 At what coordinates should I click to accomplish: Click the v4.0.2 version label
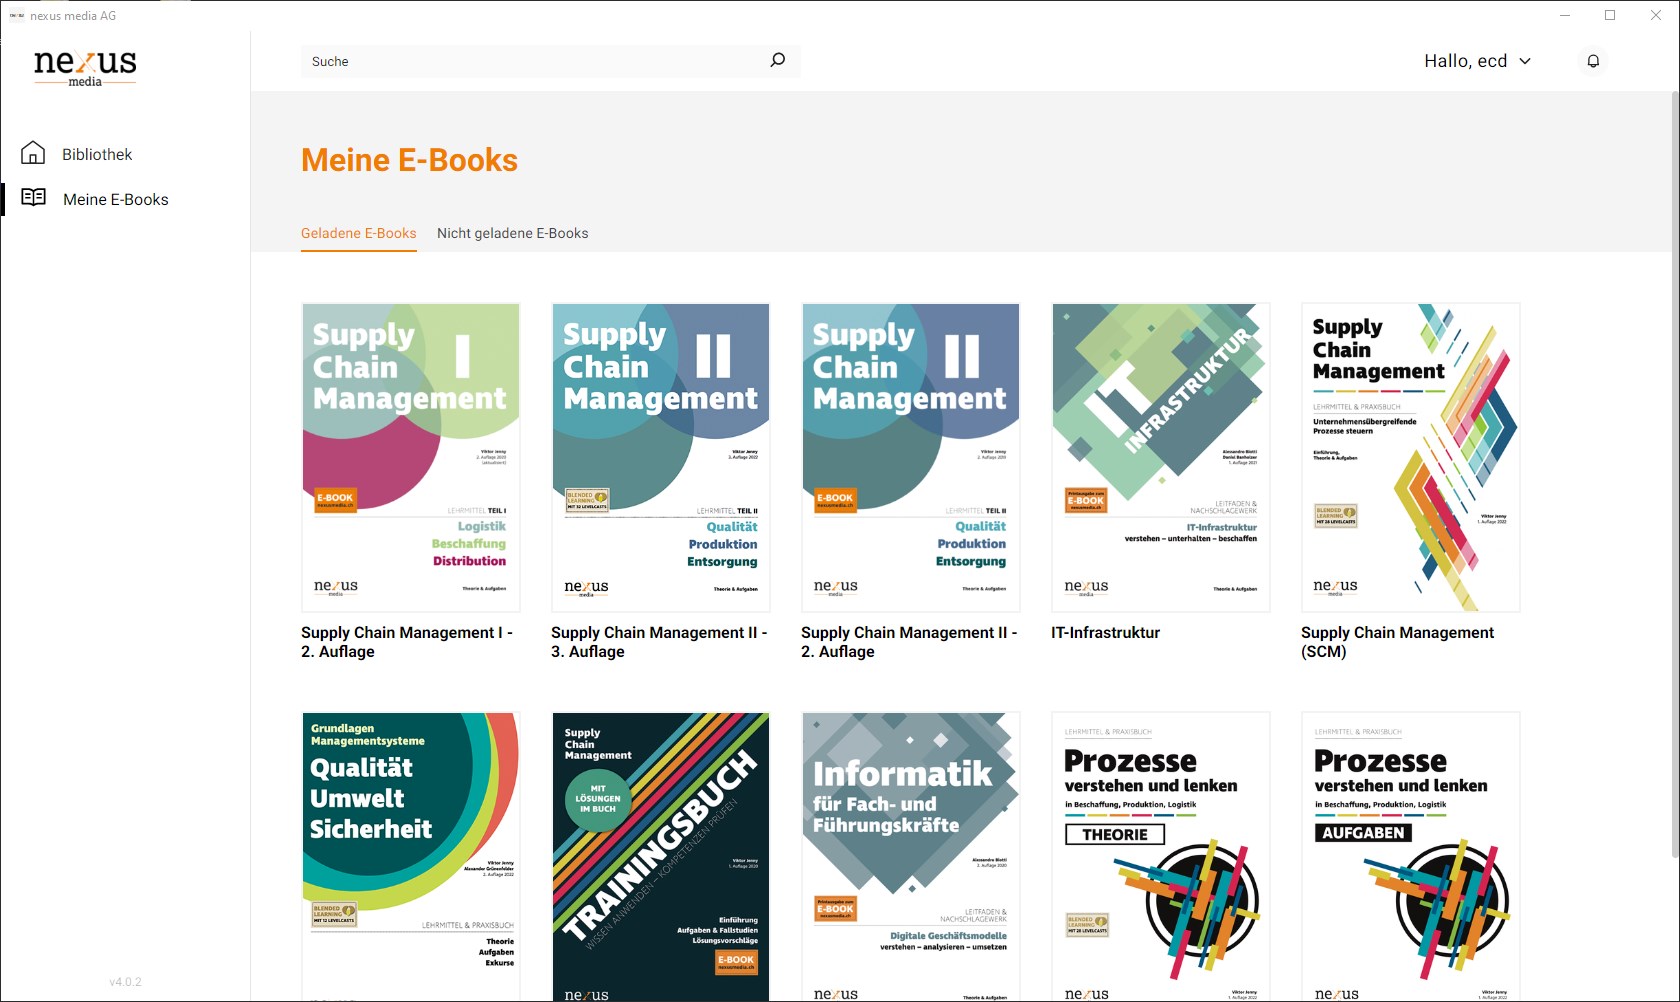click(x=126, y=982)
